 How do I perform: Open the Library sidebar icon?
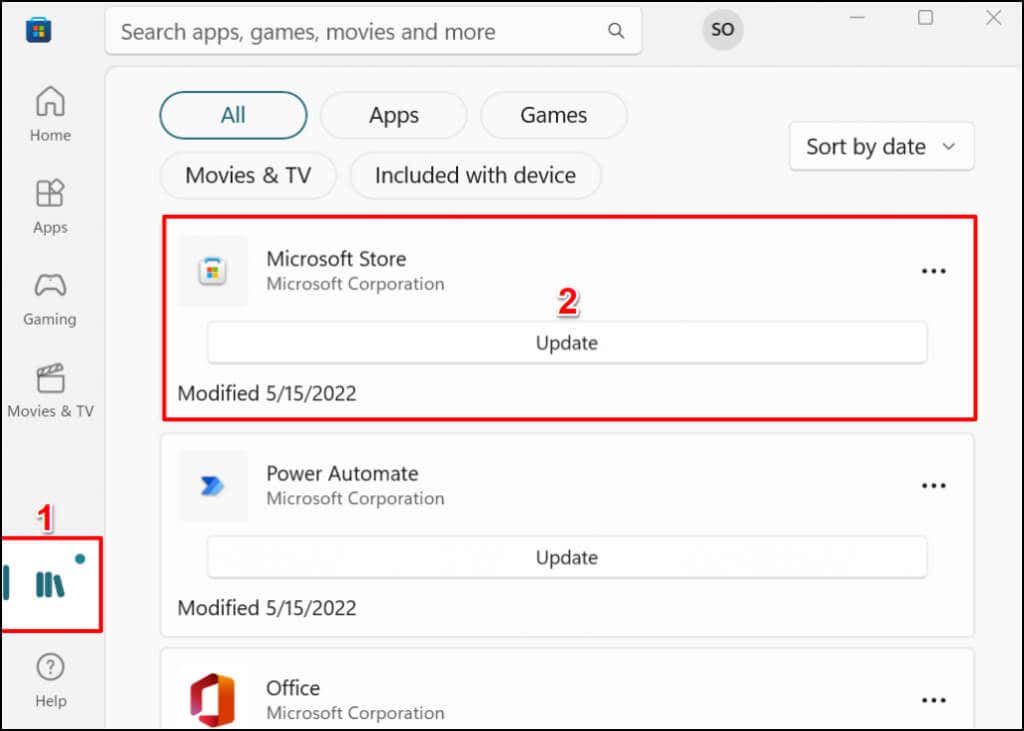pyautogui.click(x=50, y=584)
